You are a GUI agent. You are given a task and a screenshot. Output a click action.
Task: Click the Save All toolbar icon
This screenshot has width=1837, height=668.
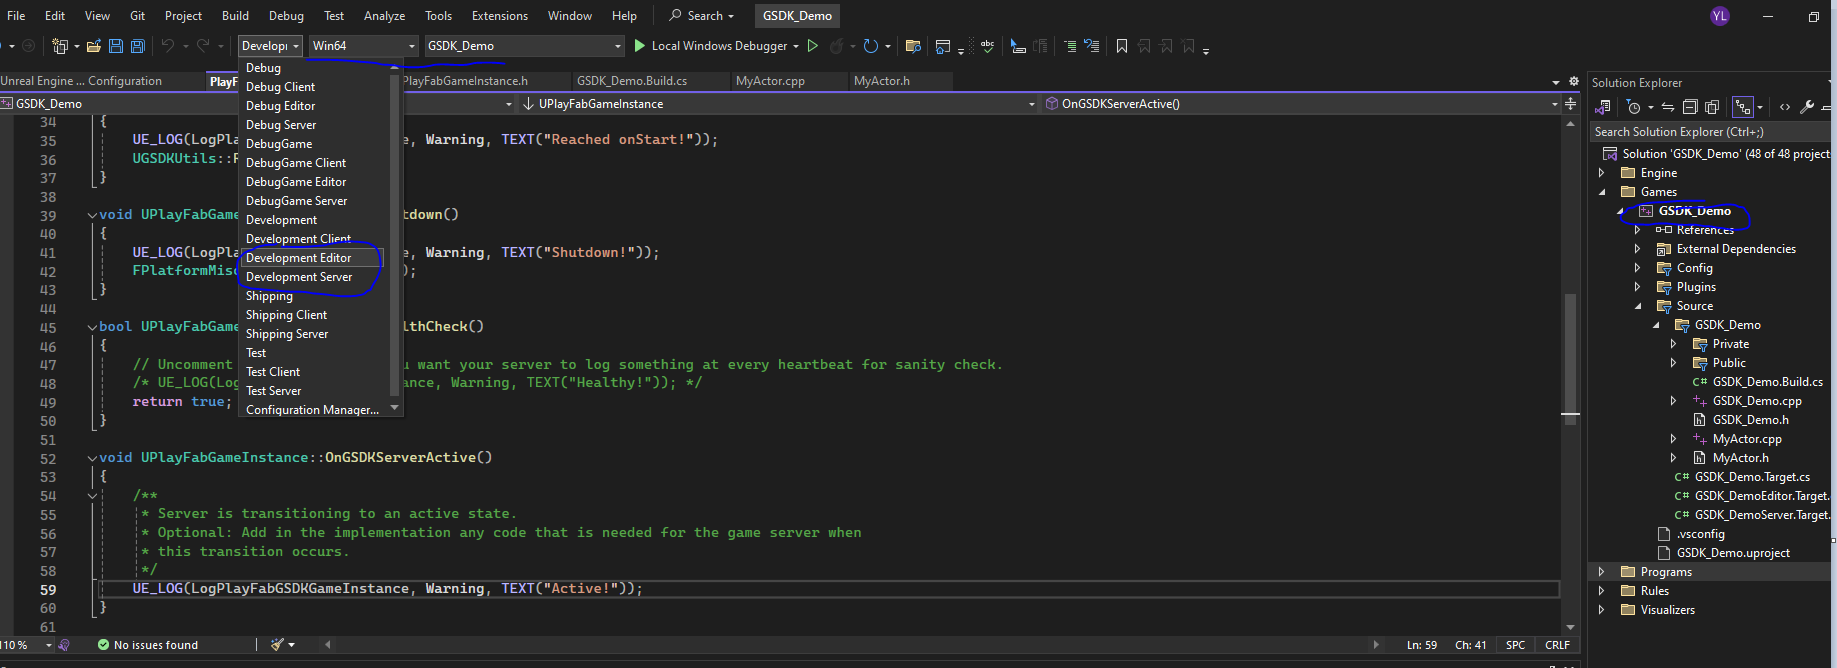pyautogui.click(x=138, y=46)
